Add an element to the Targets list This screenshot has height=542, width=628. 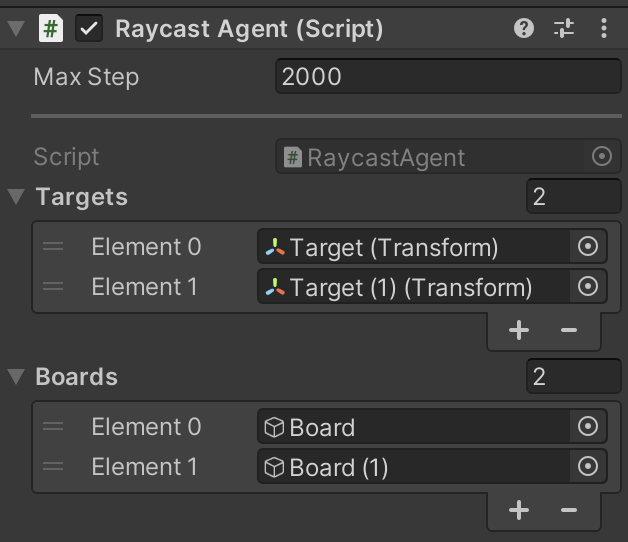(x=519, y=330)
